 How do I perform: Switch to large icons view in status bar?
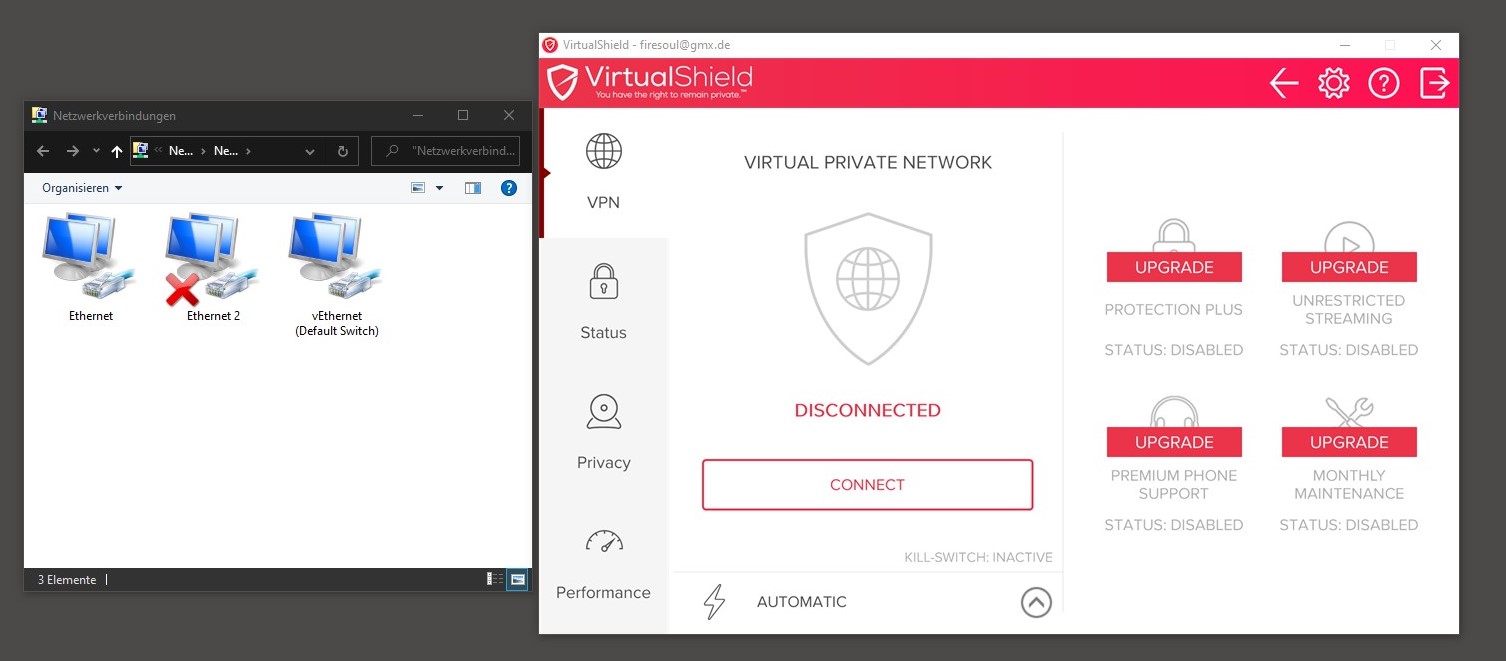coord(517,579)
